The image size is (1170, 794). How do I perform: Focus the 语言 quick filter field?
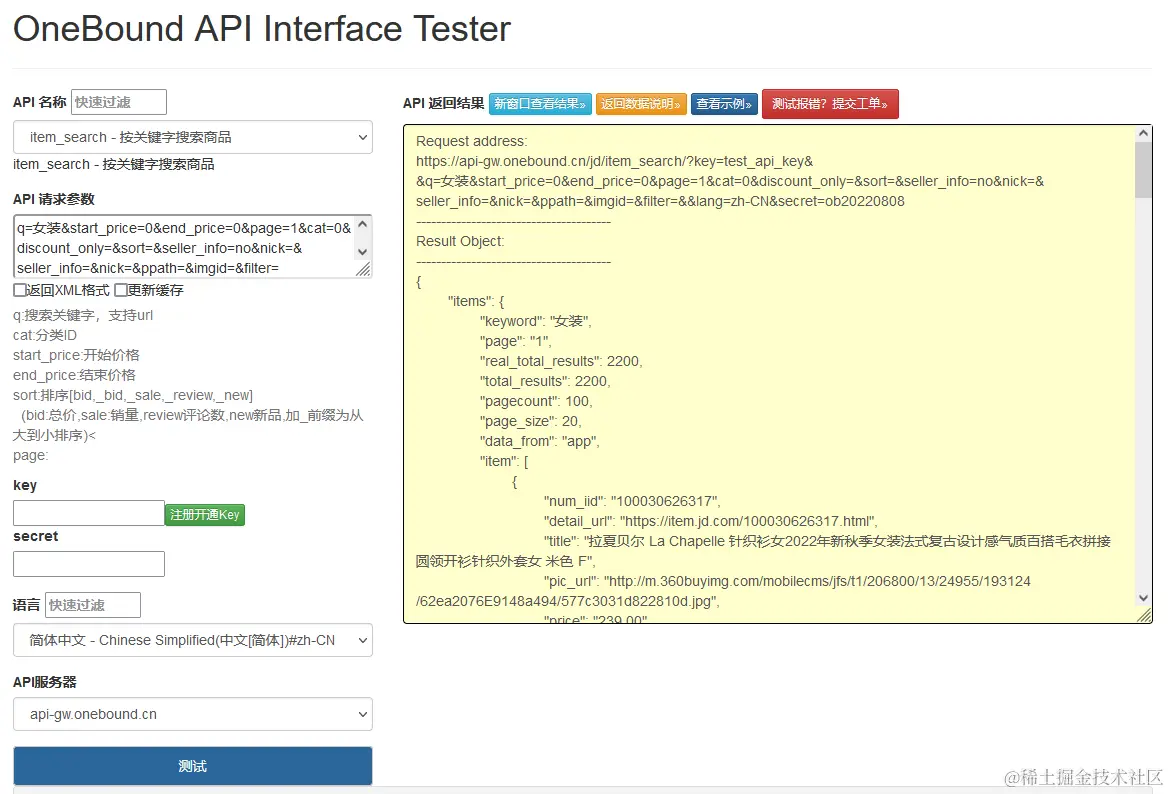pyautogui.click(x=93, y=605)
